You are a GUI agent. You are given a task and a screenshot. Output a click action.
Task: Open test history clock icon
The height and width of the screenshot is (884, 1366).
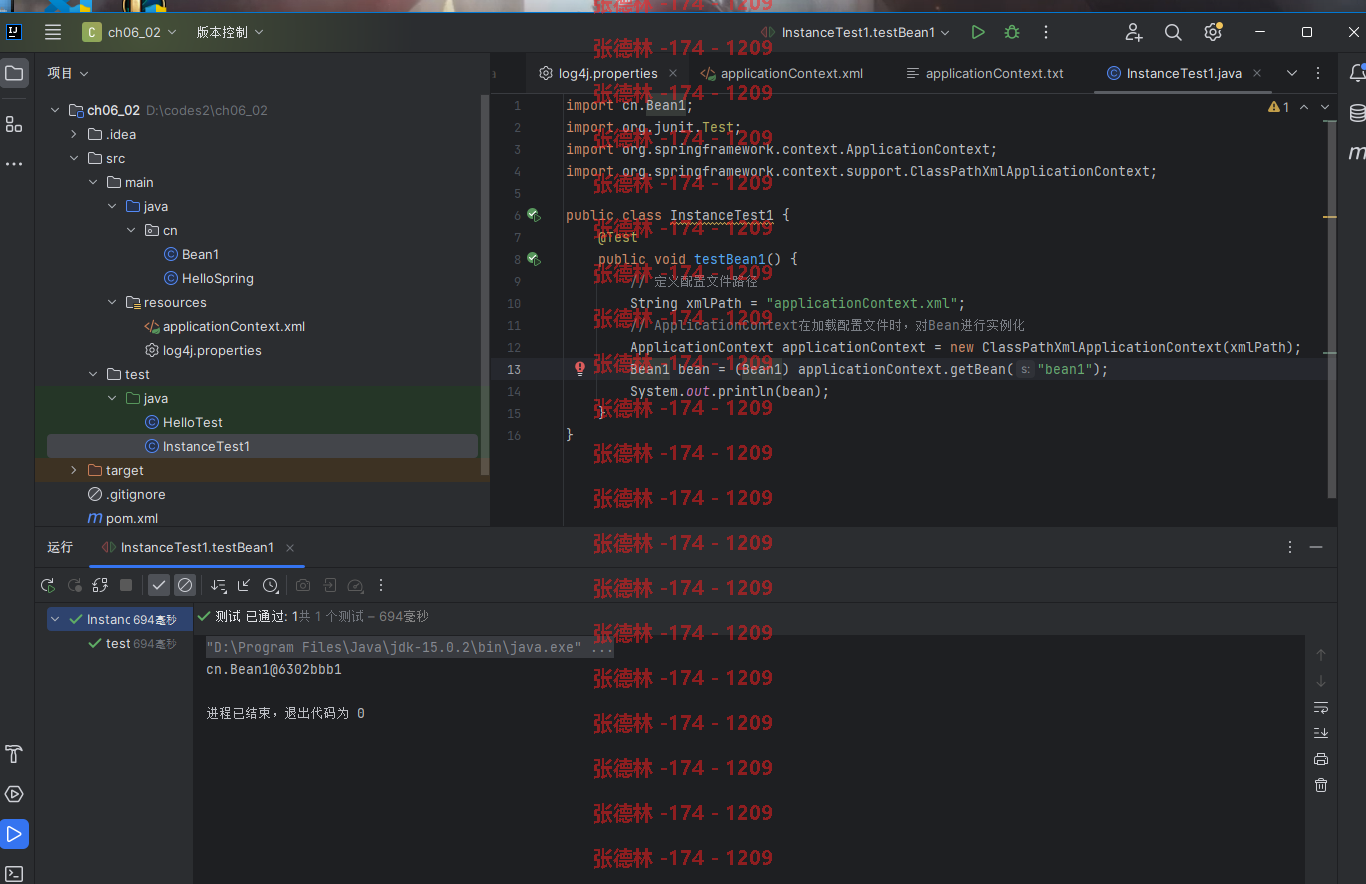[x=270, y=585]
